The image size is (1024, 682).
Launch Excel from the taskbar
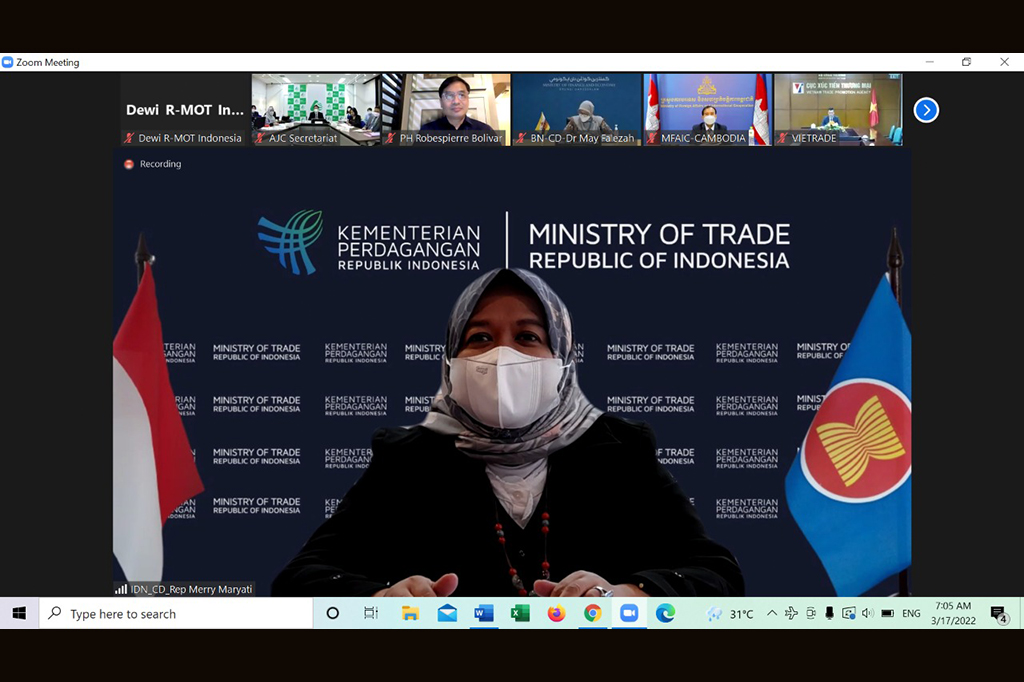(x=520, y=613)
